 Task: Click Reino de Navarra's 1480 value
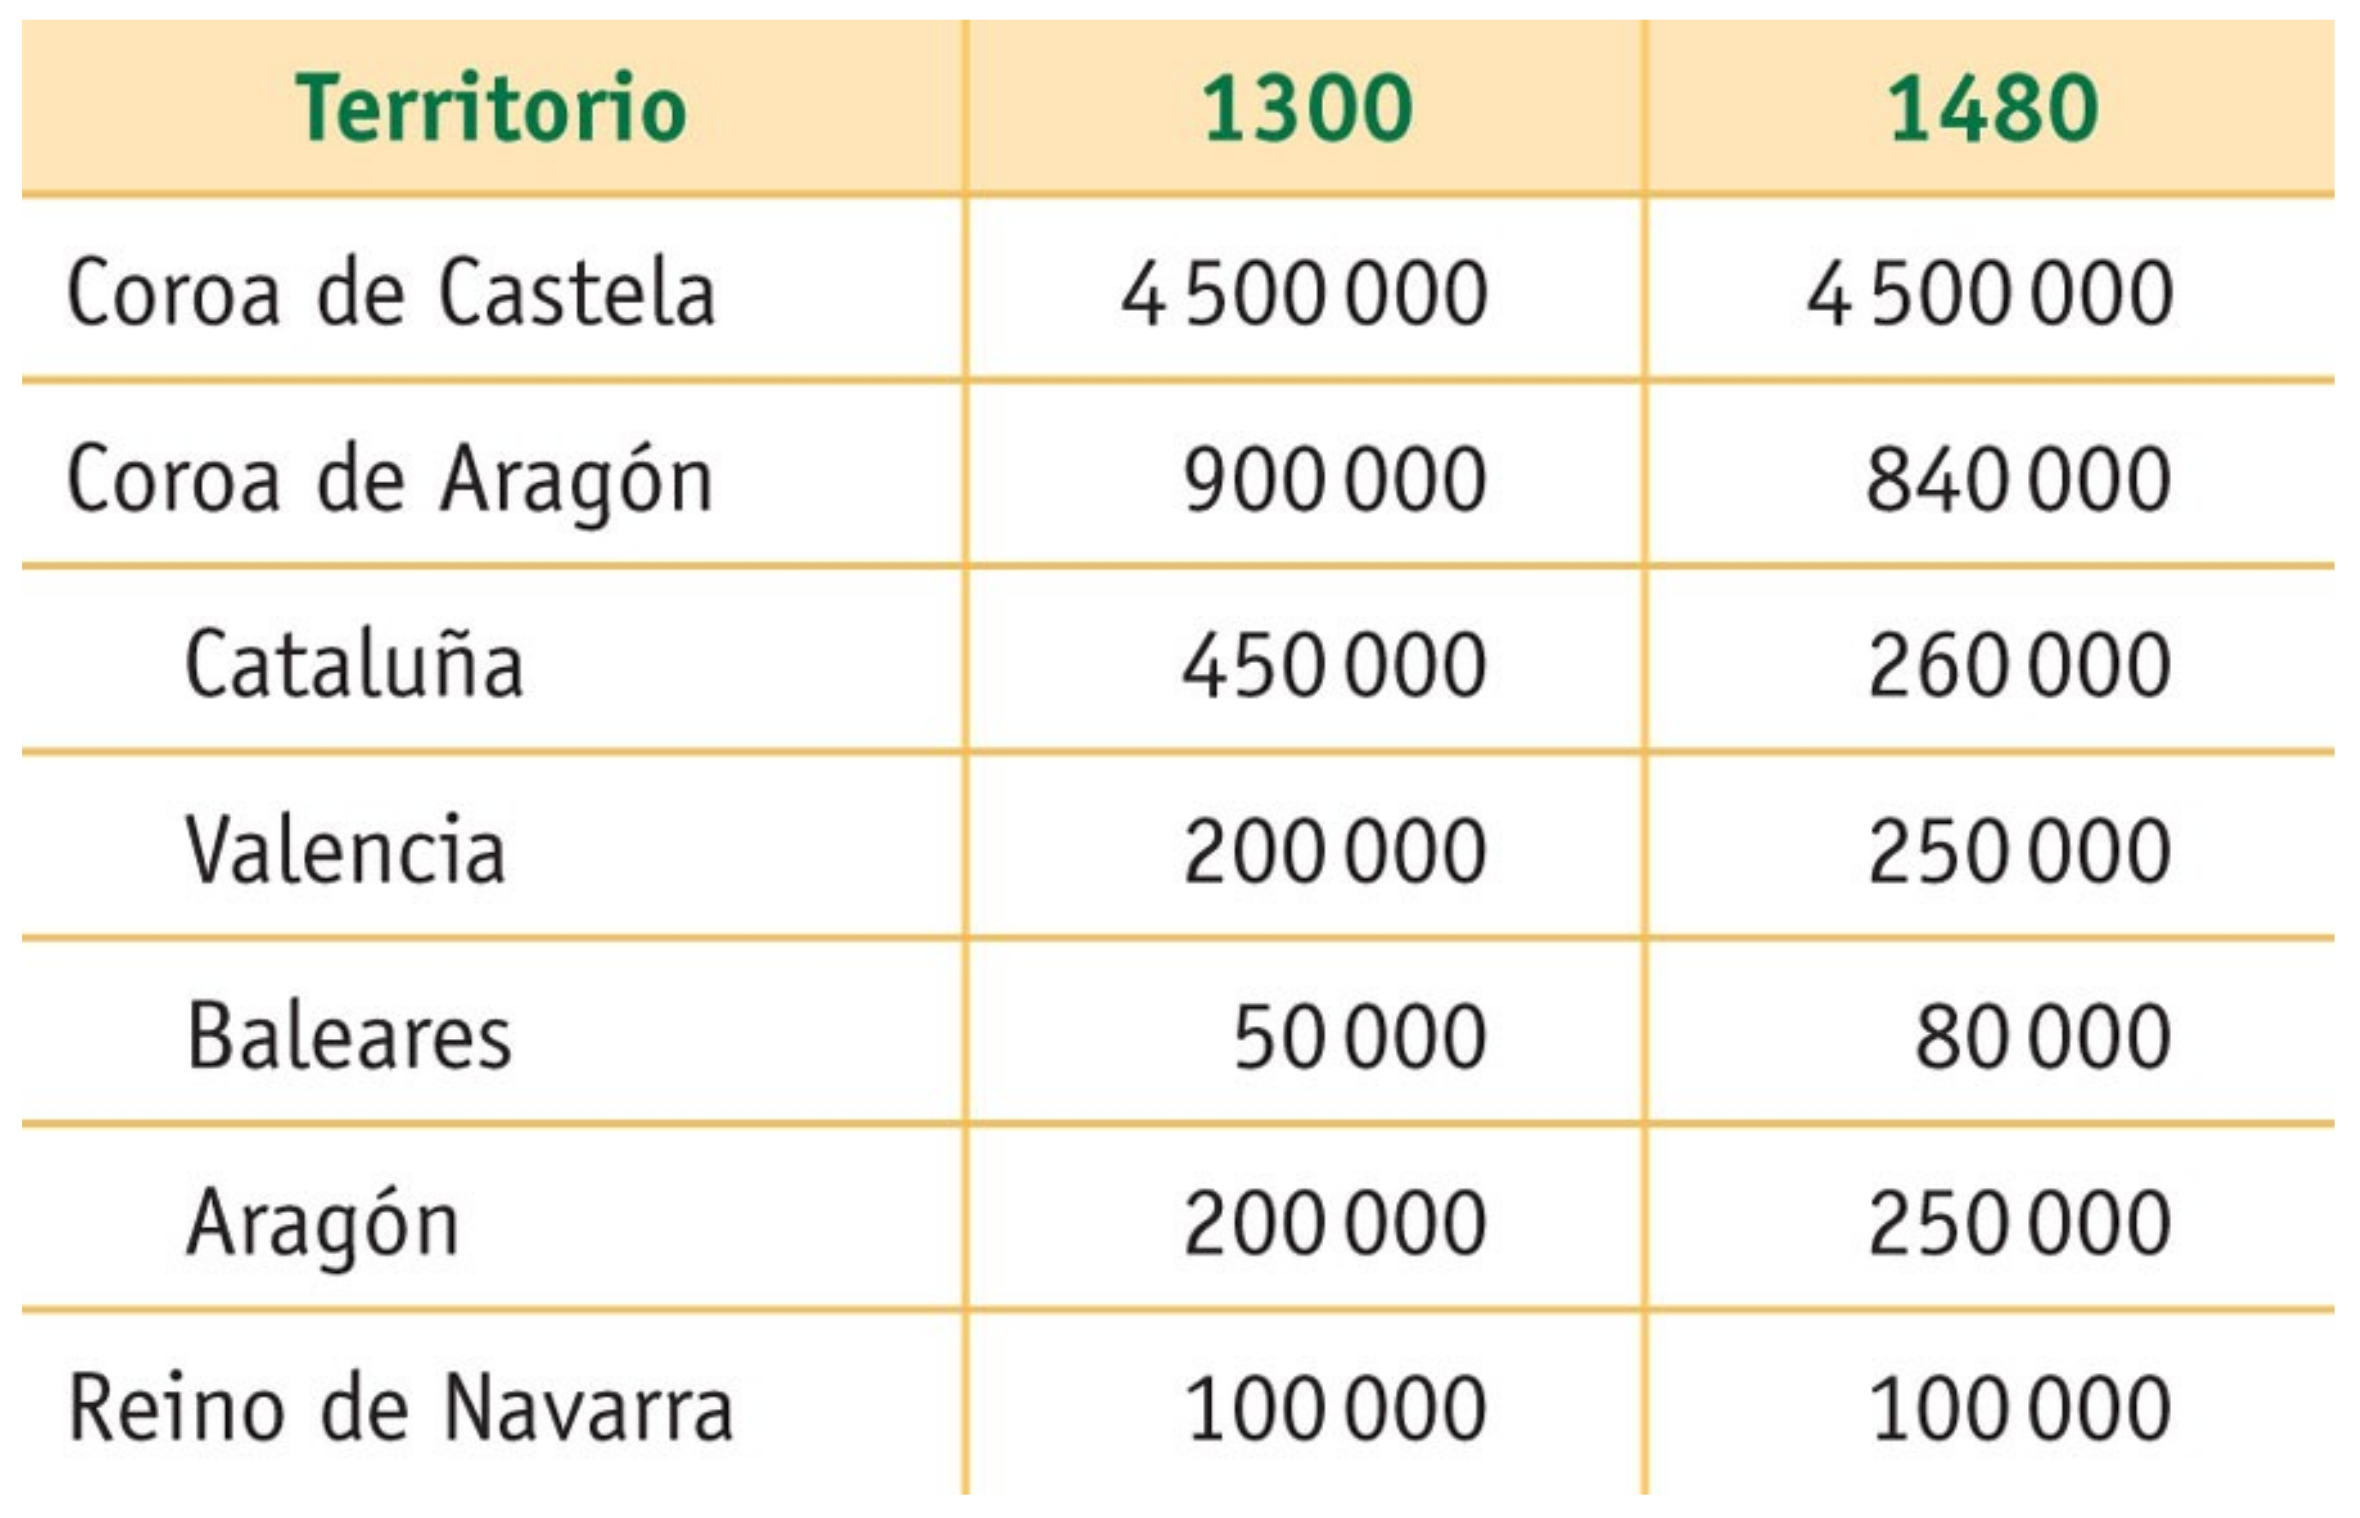point(2019,1409)
